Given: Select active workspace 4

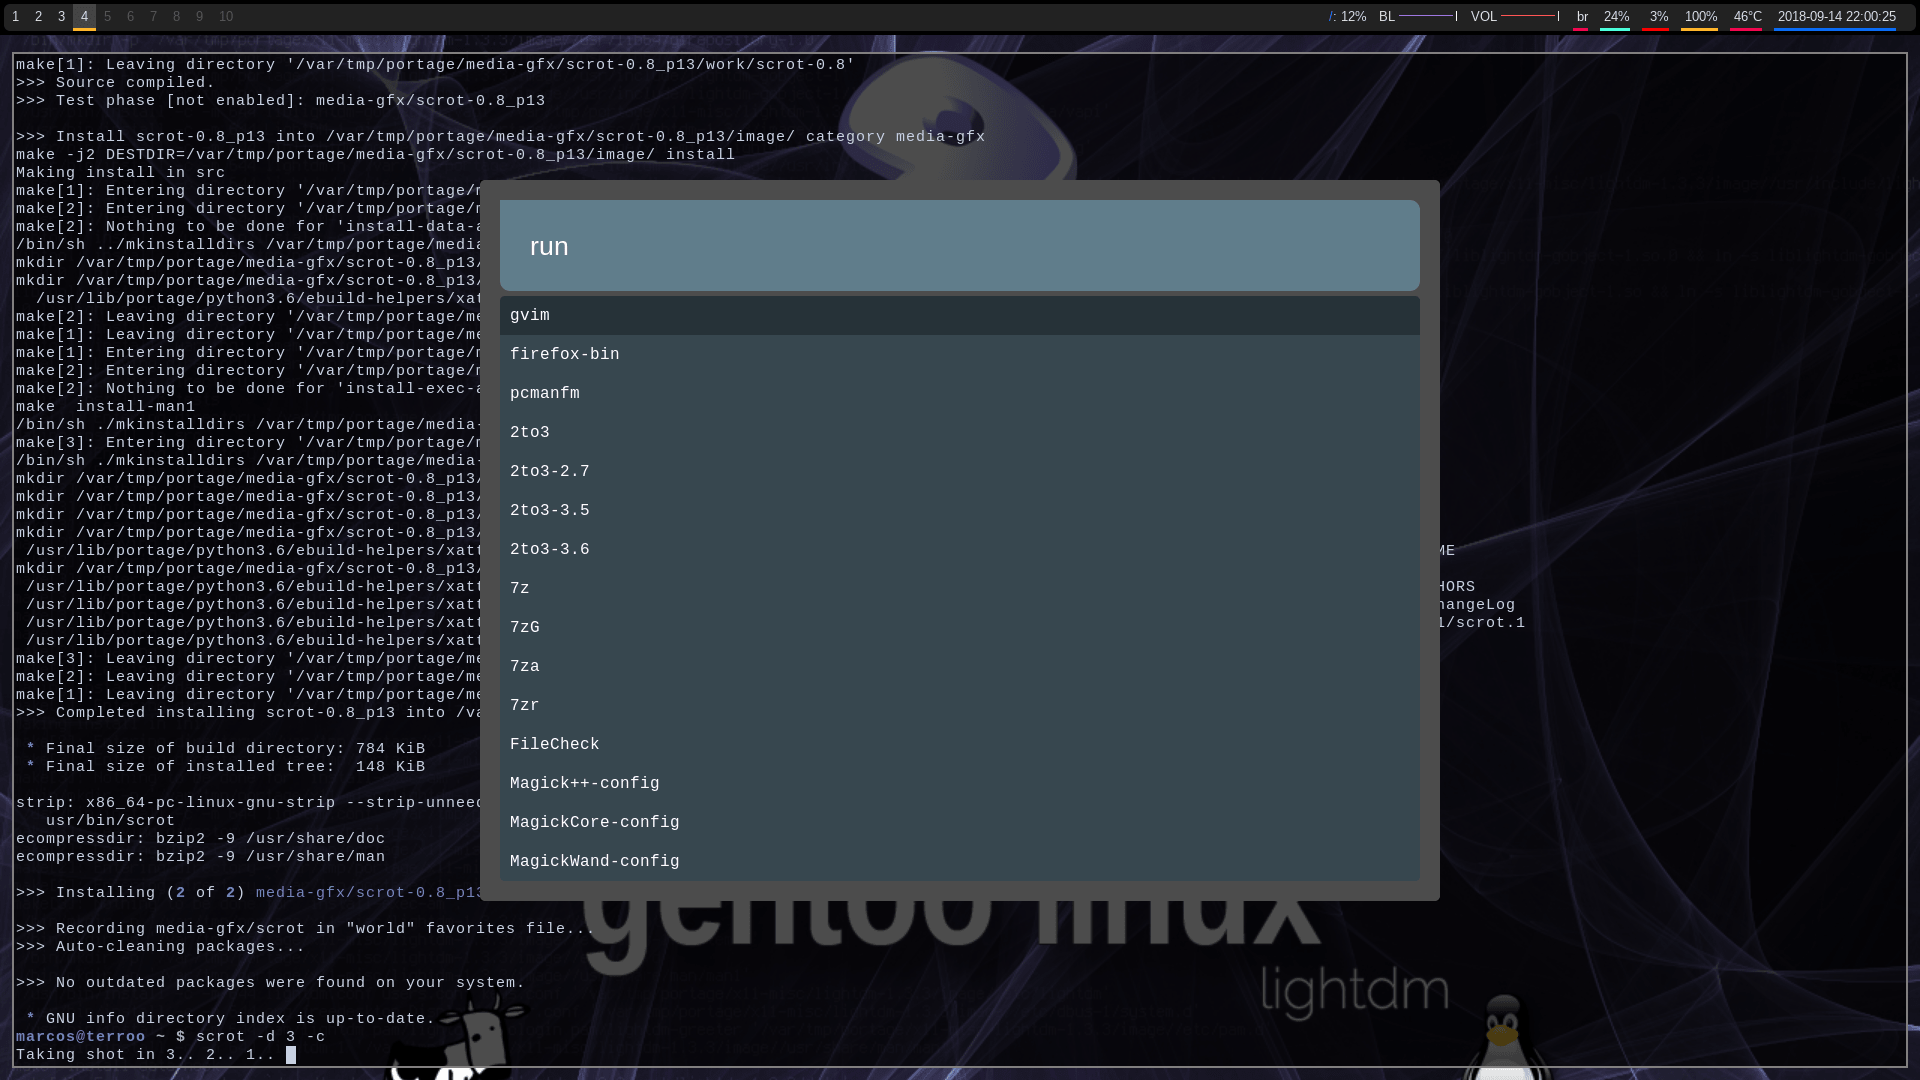Looking at the screenshot, I should click(x=84, y=16).
